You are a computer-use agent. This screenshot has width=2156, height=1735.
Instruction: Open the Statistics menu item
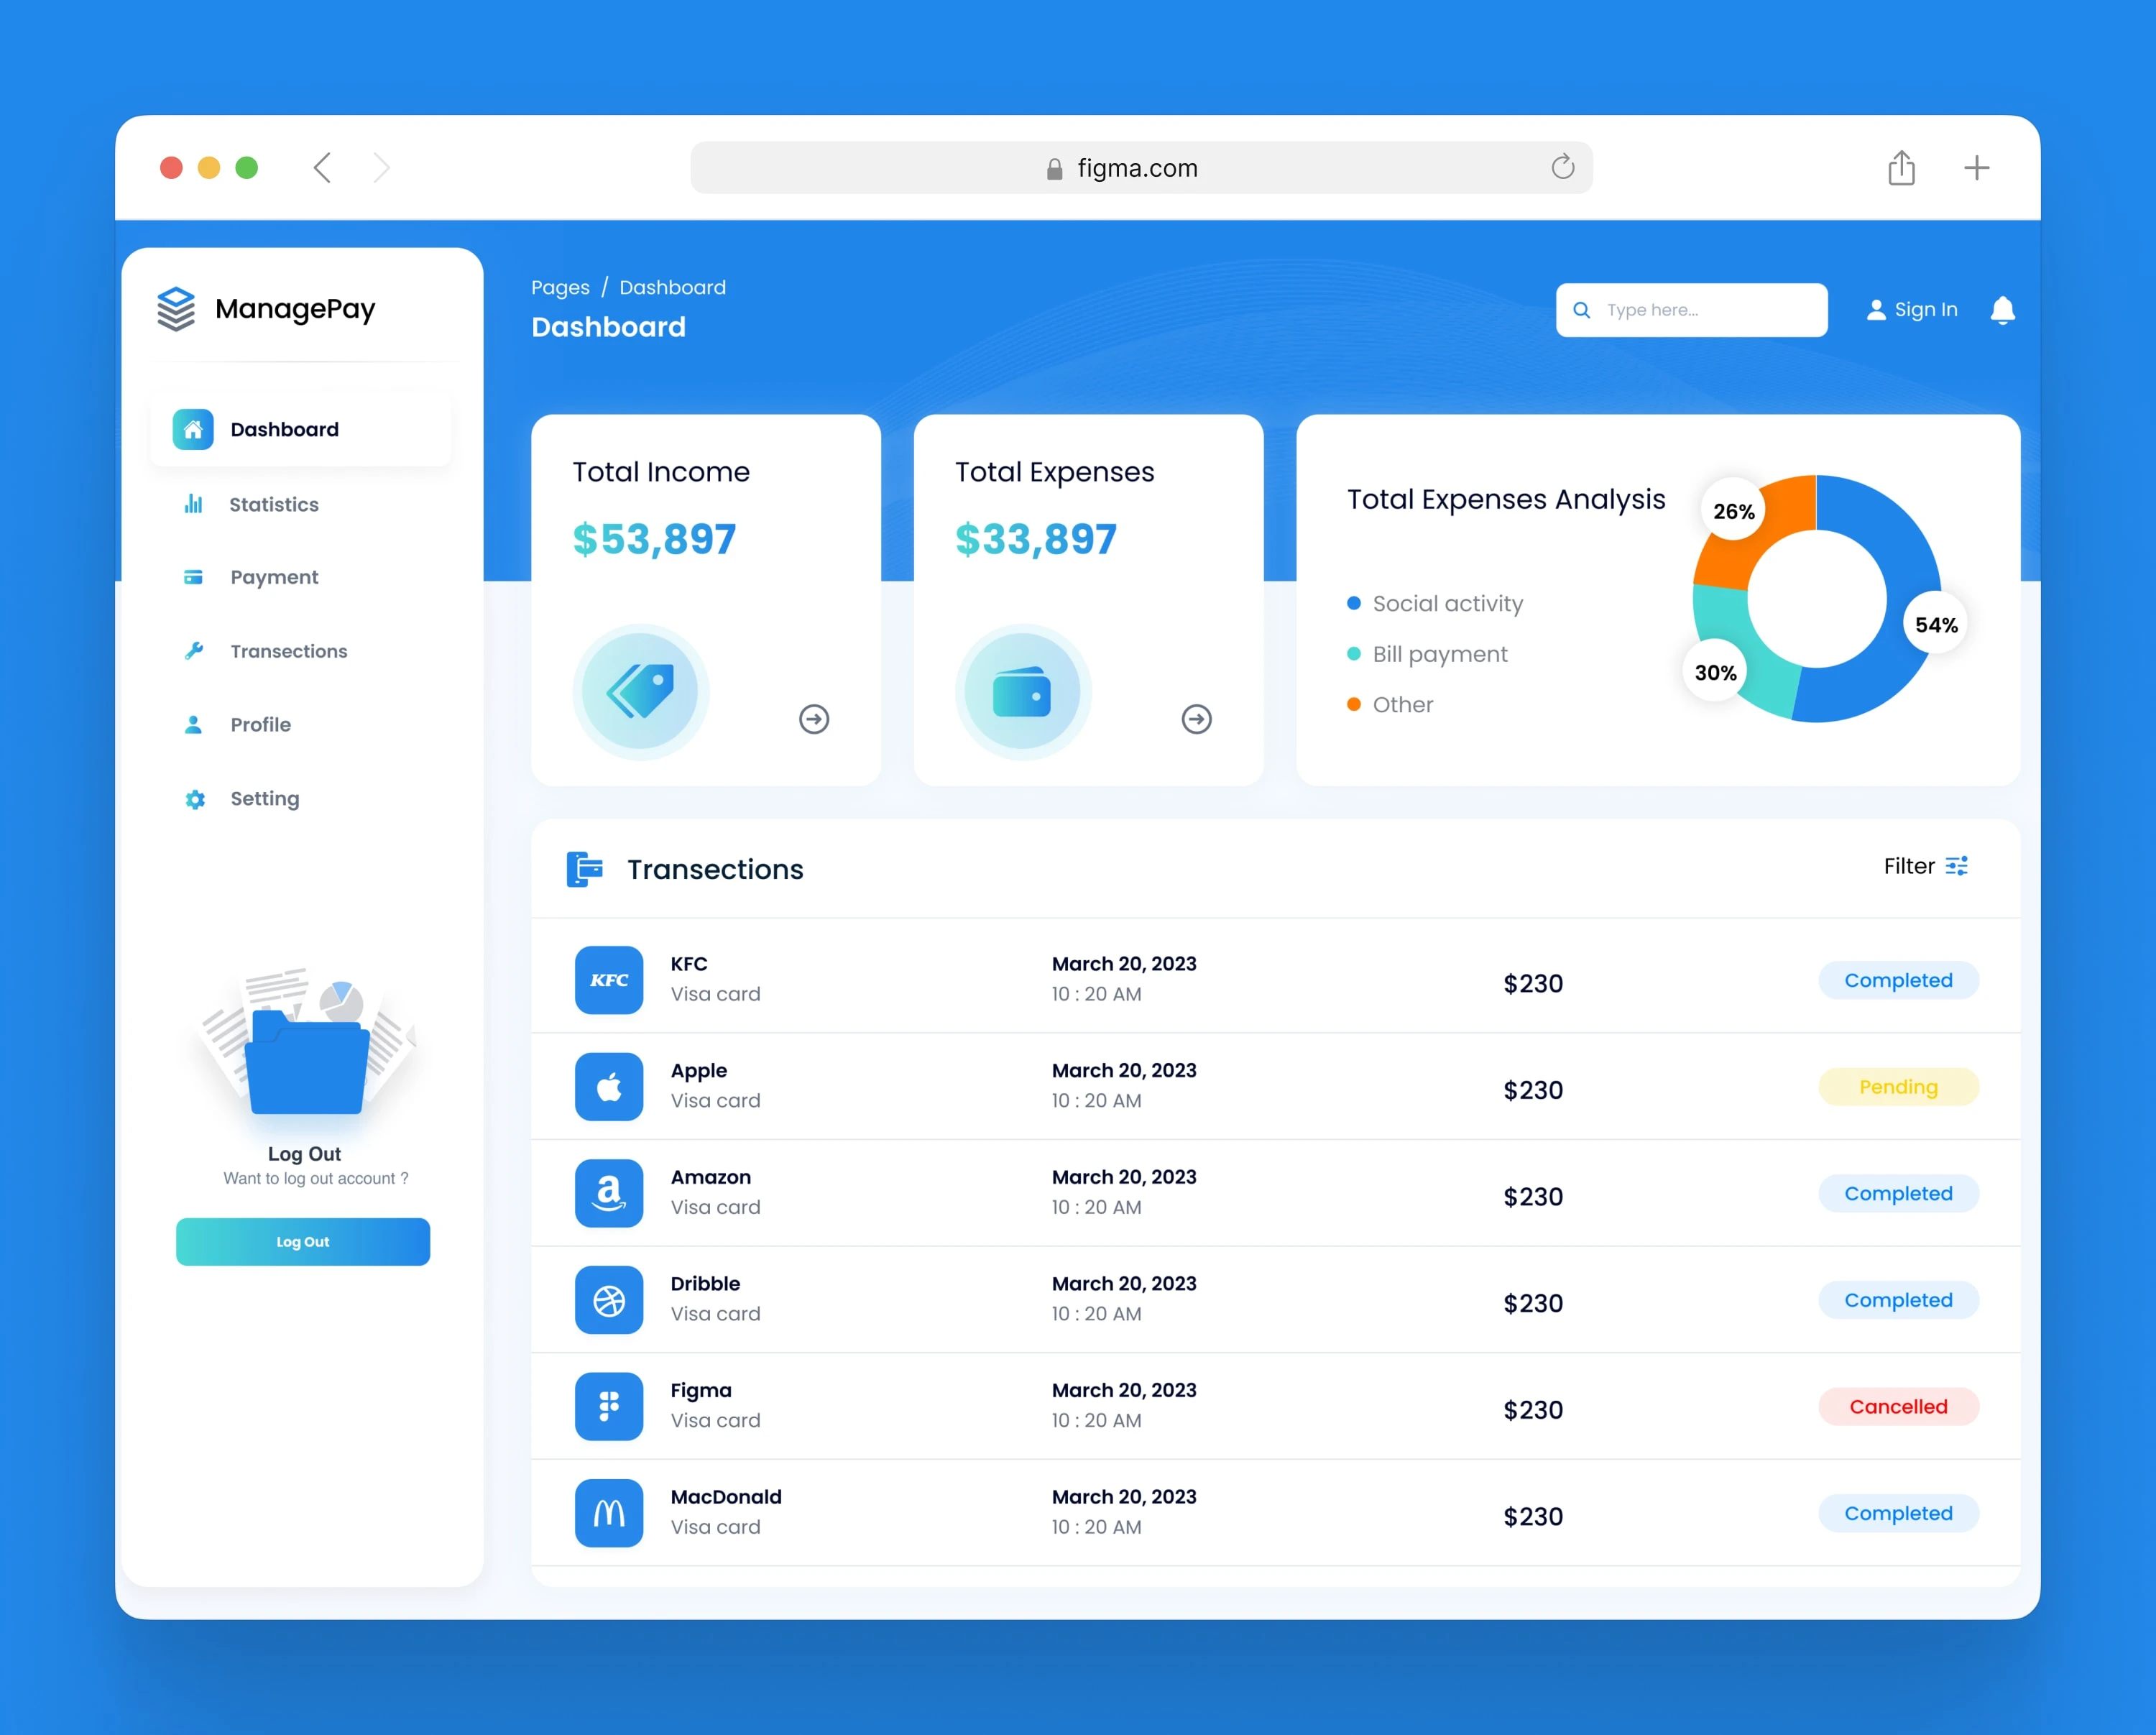(273, 504)
